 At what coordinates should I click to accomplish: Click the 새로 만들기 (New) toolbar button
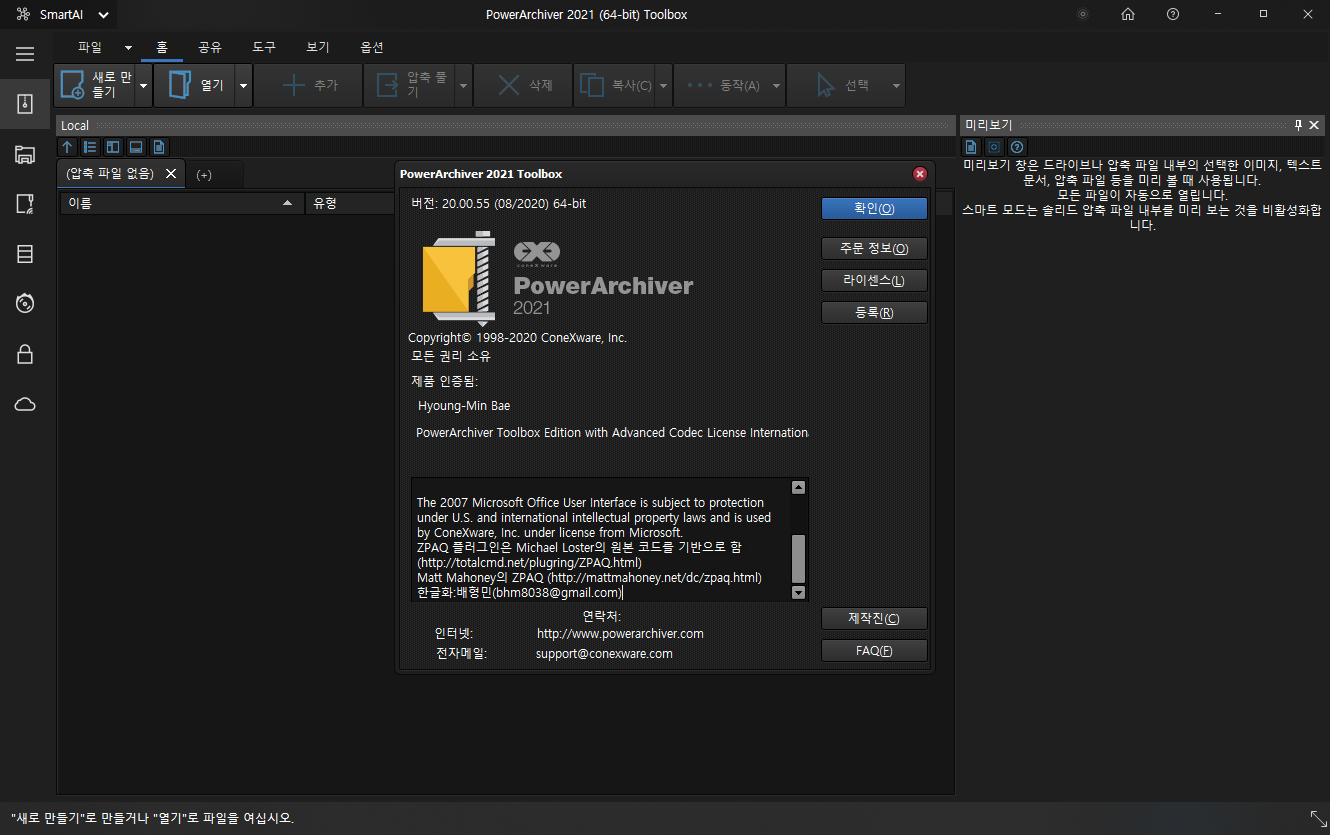[94, 86]
